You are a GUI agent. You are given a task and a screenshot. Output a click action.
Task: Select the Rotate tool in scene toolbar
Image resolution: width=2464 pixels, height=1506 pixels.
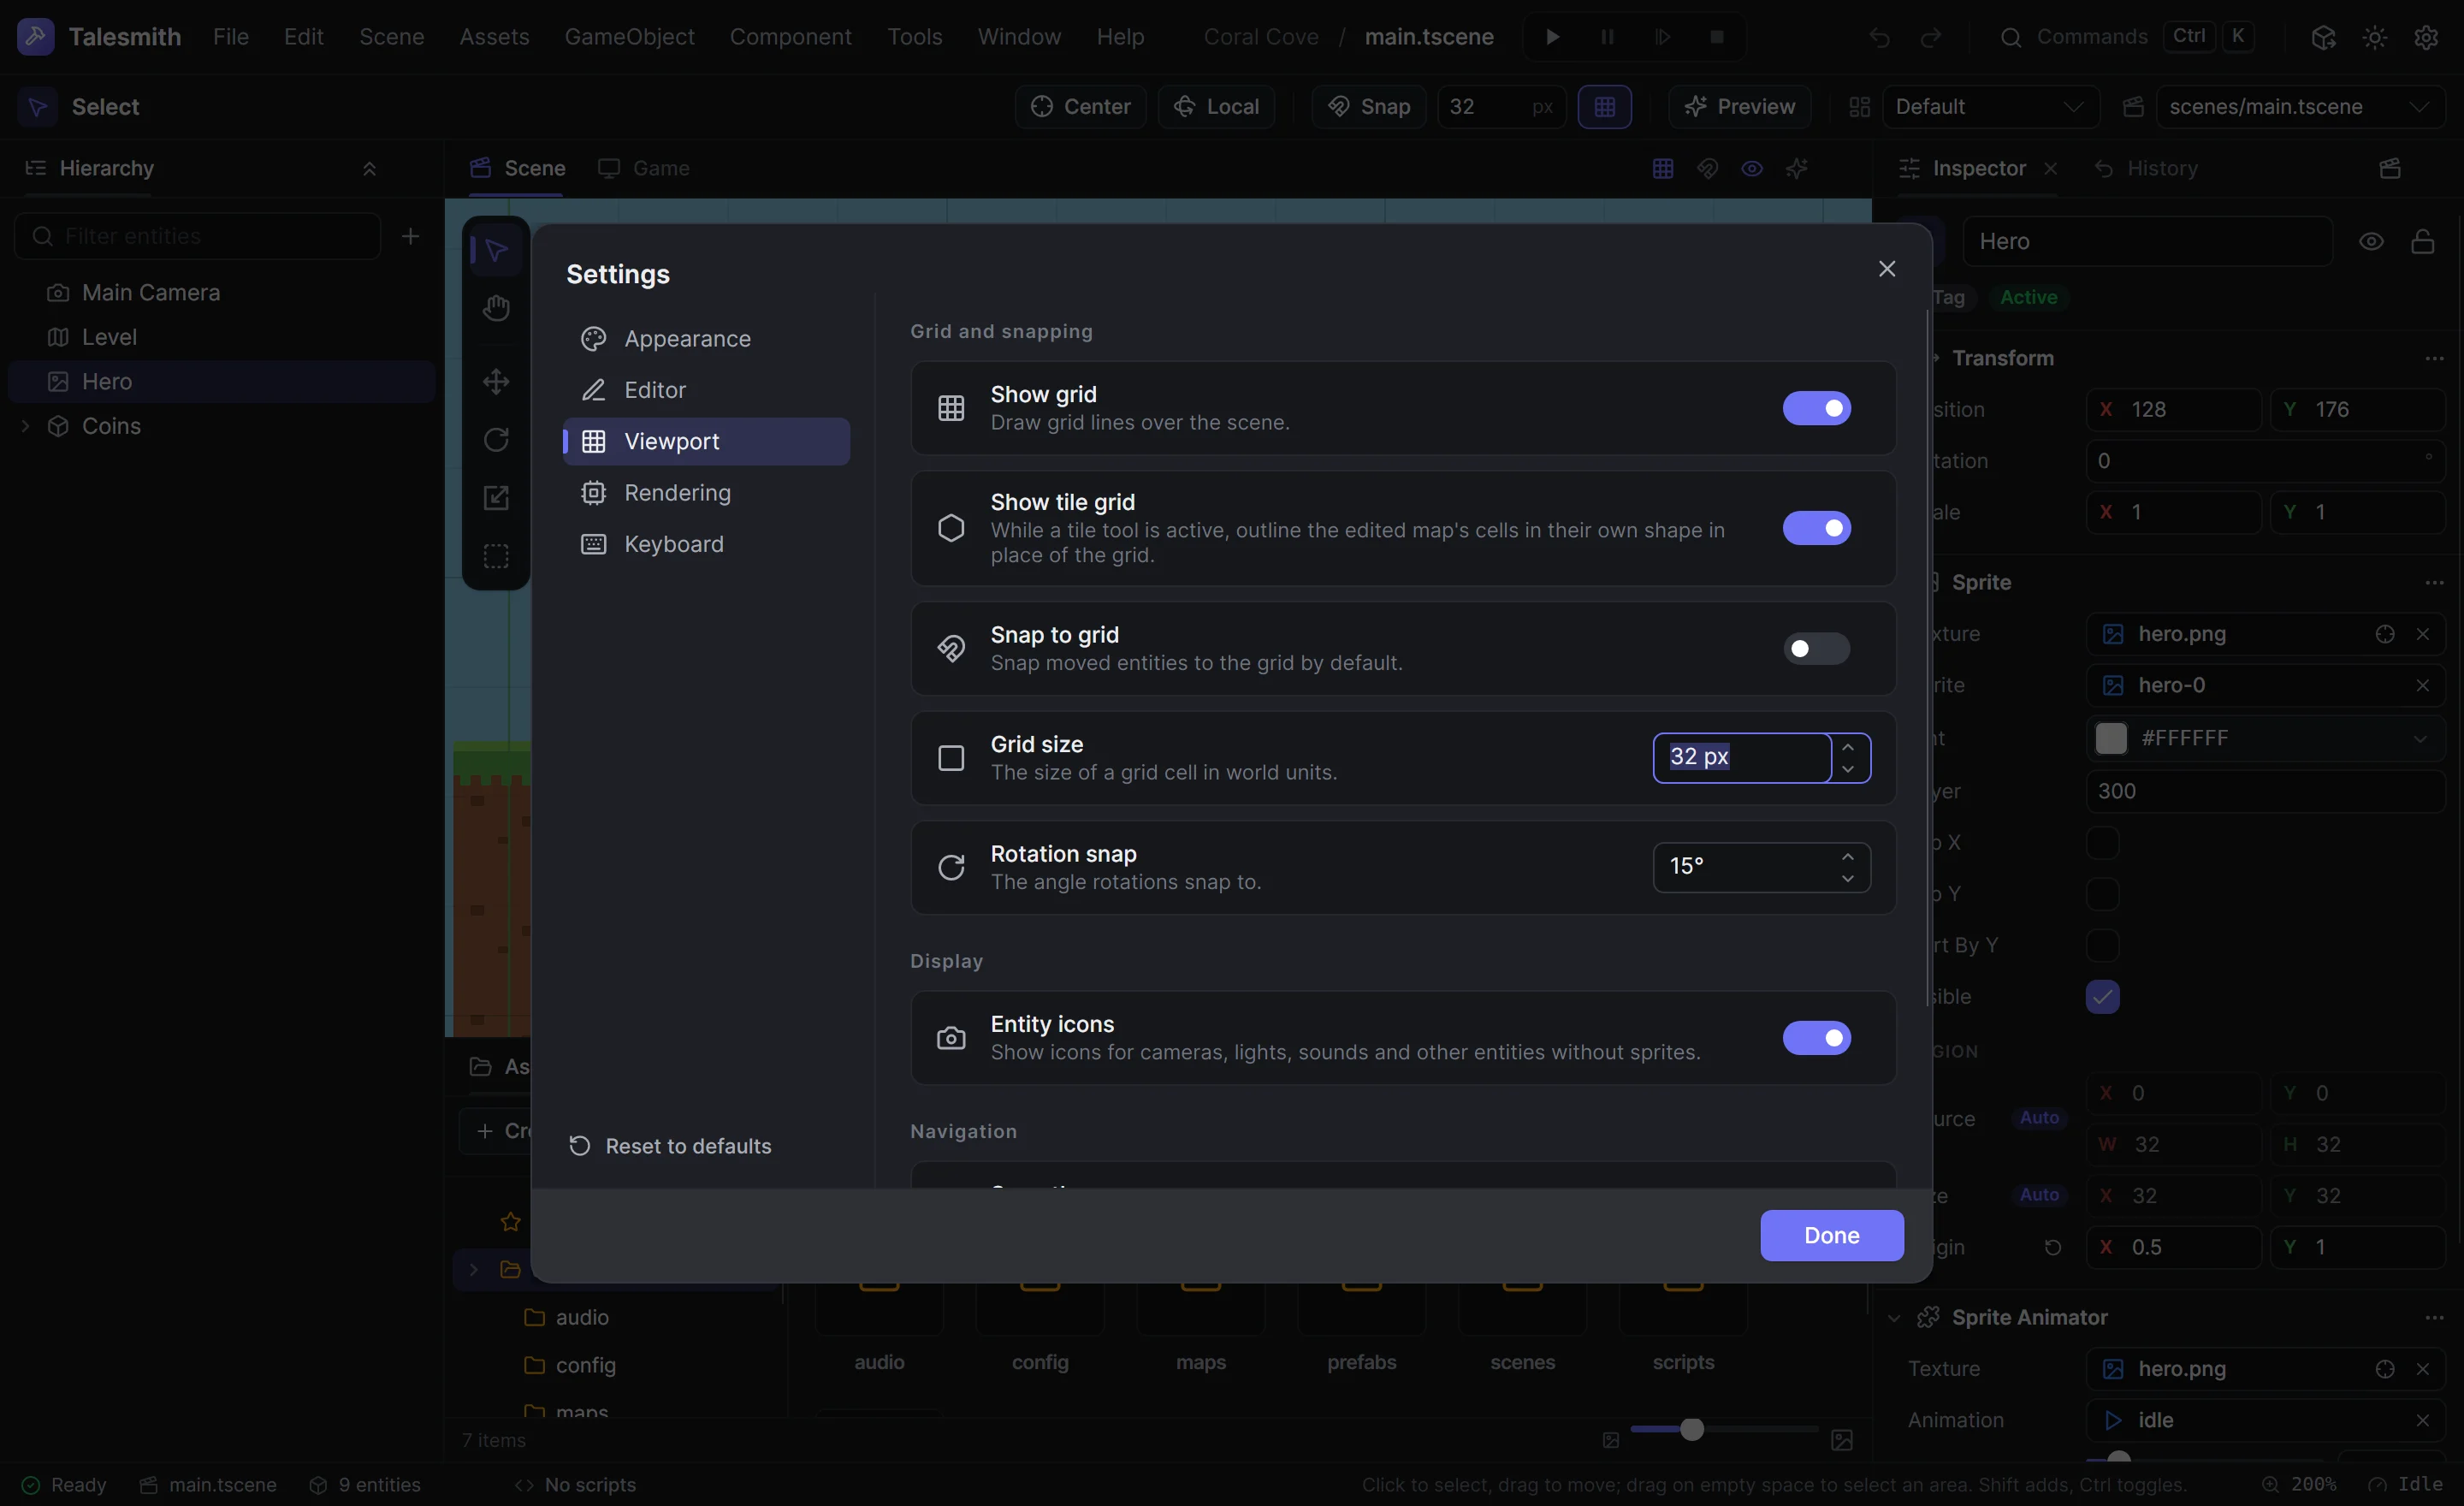(x=496, y=439)
